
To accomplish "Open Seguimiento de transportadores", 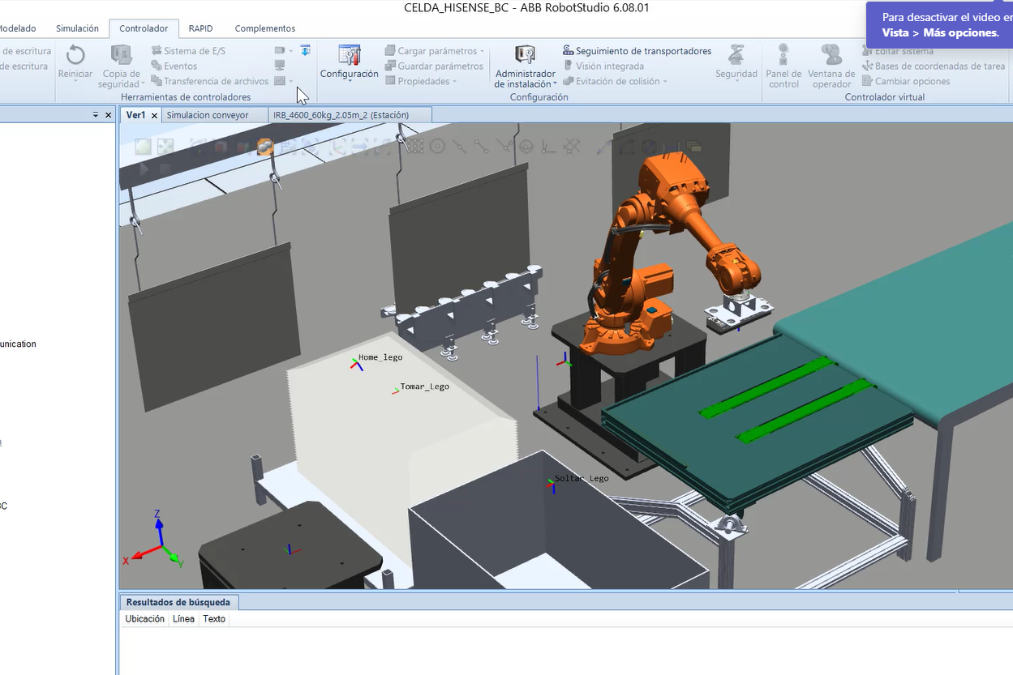I will click(637, 50).
